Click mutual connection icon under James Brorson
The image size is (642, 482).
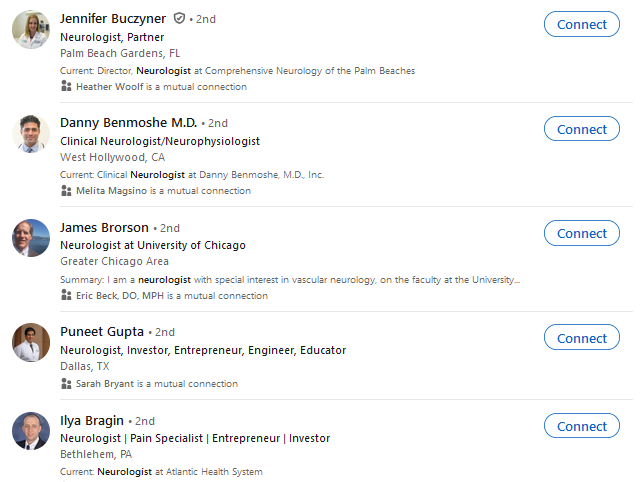(x=67, y=296)
